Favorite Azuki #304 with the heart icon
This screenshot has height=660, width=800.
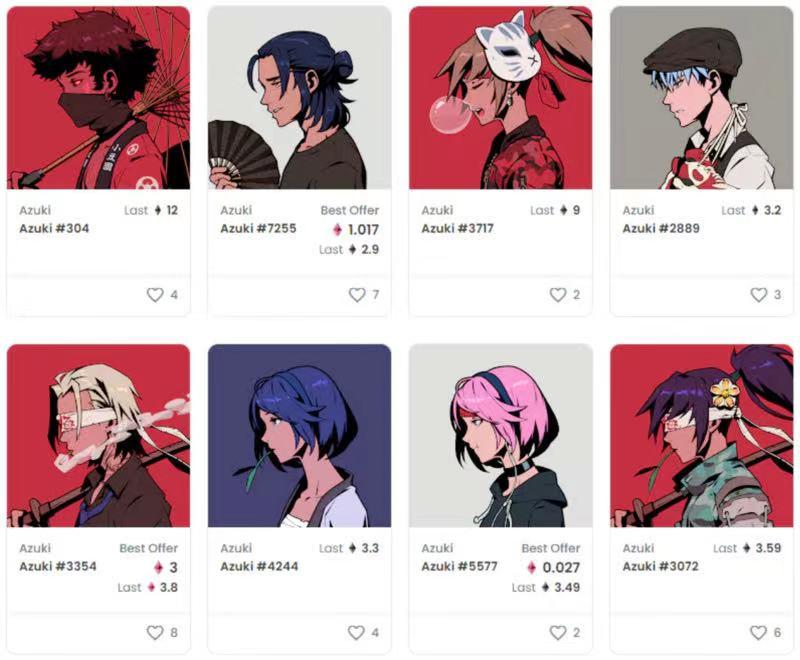pyautogui.click(x=155, y=294)
